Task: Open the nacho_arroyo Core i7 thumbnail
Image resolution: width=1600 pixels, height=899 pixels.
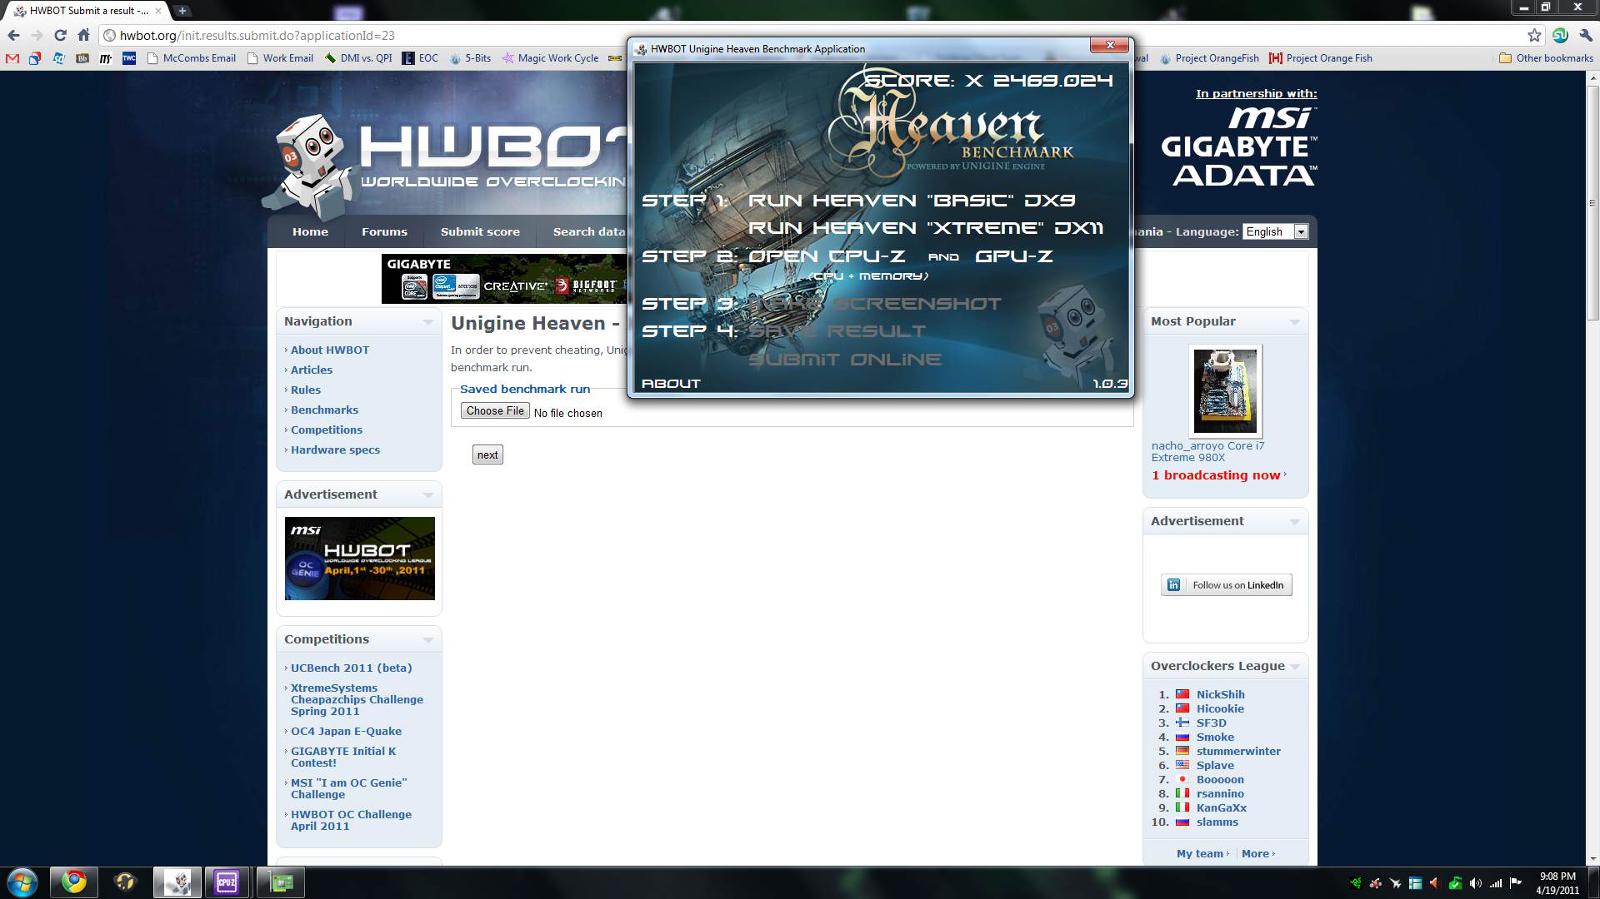Action: click(x=1225, y=391)
